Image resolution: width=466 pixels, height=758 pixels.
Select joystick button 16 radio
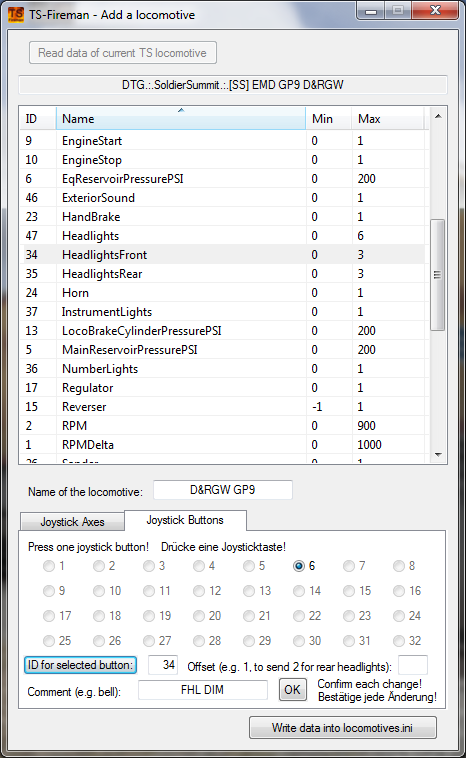[399, 591]
